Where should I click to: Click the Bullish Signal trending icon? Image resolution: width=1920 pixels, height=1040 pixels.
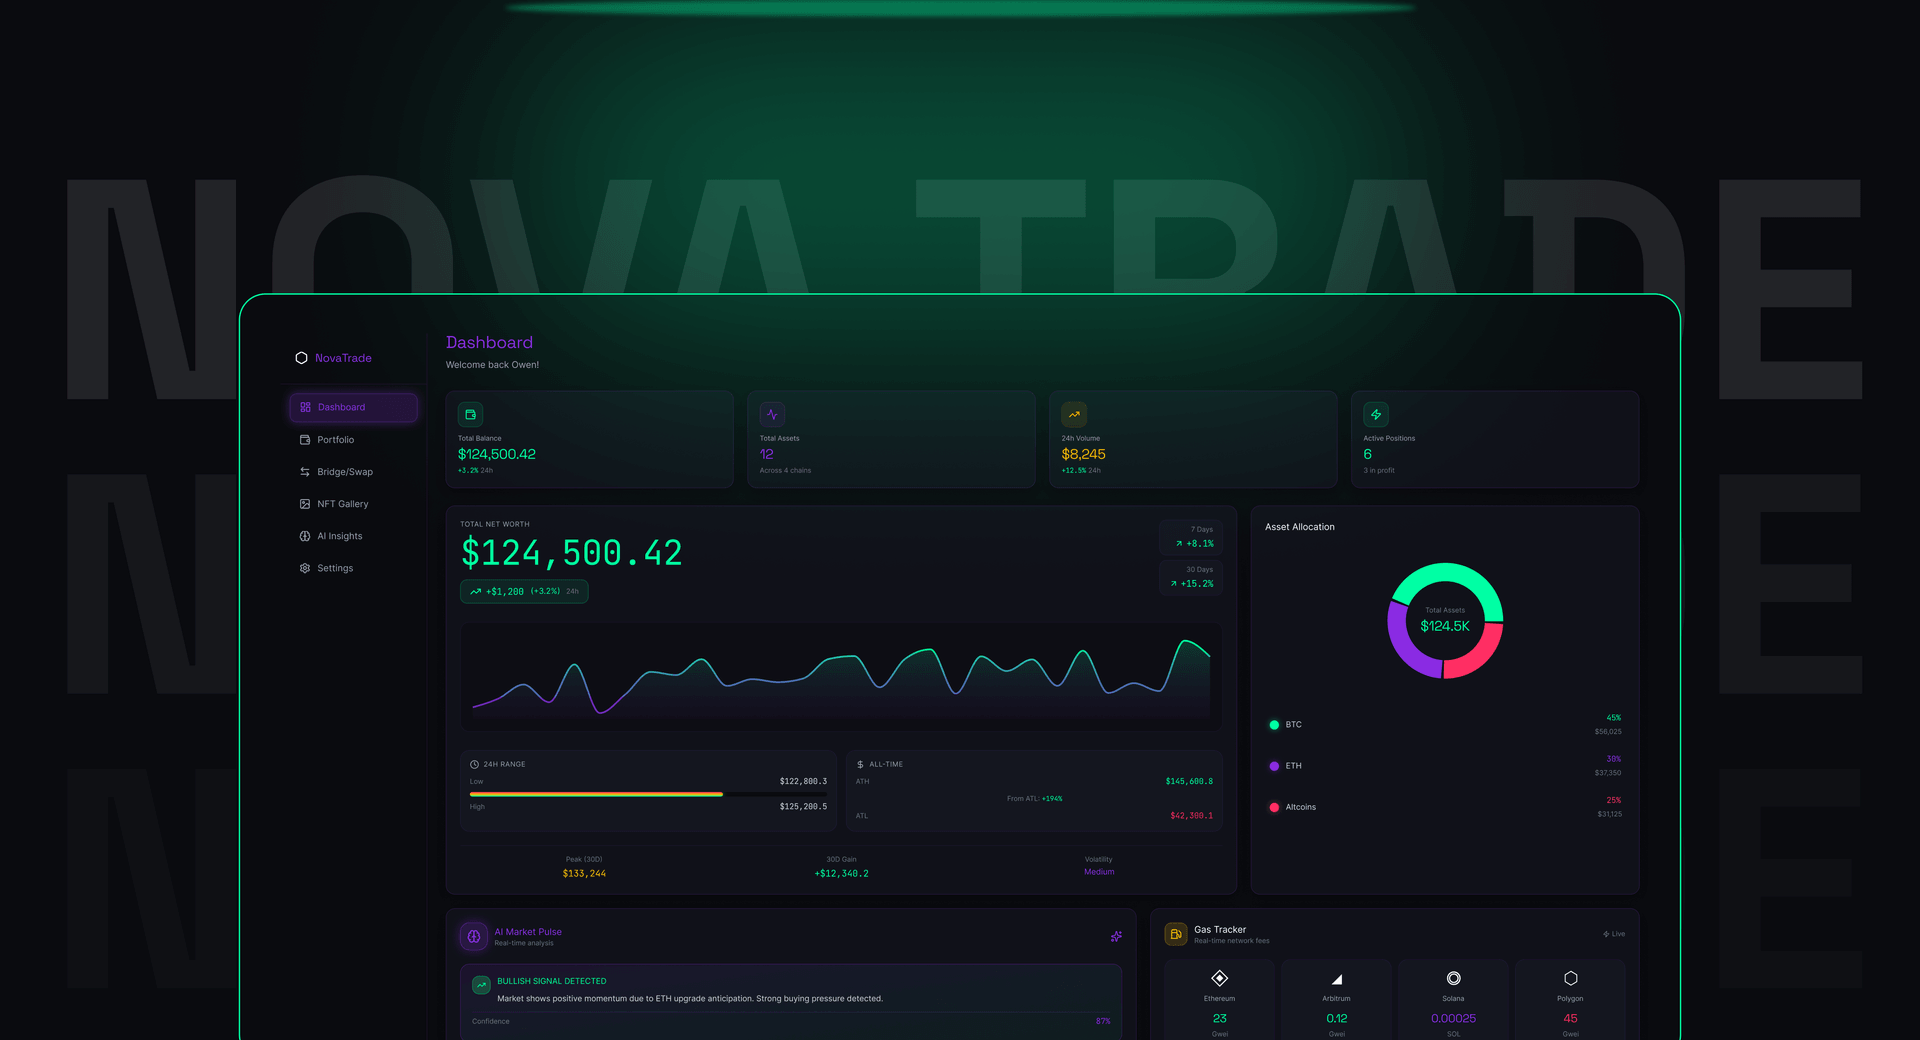point(481,985)
